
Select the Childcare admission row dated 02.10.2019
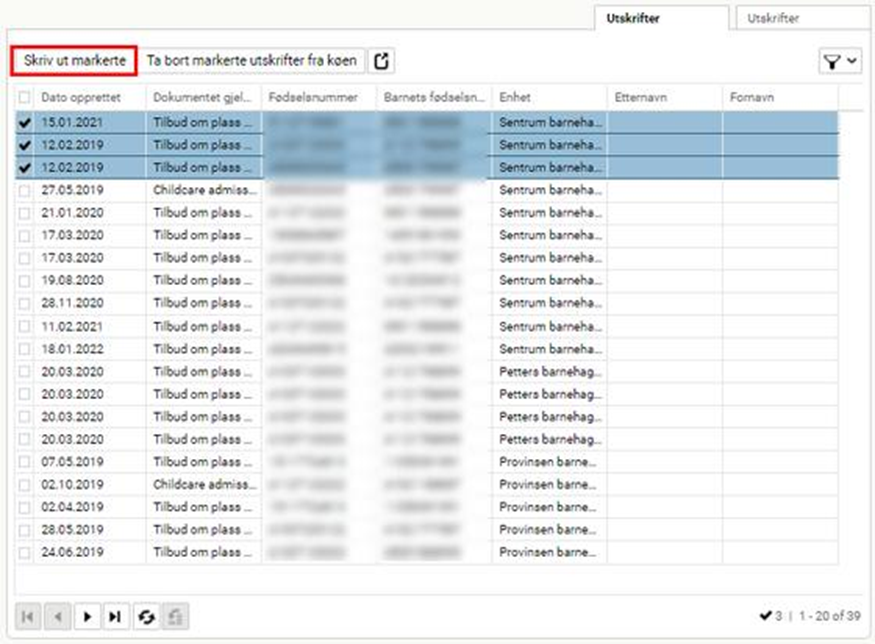[x=200, y=484]
